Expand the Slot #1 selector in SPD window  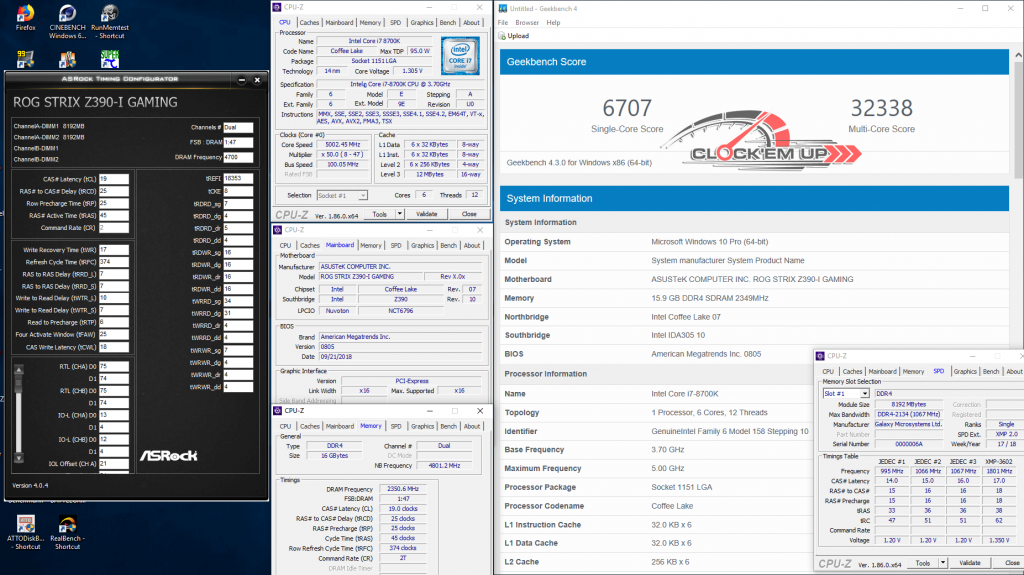tap(866, 393)
